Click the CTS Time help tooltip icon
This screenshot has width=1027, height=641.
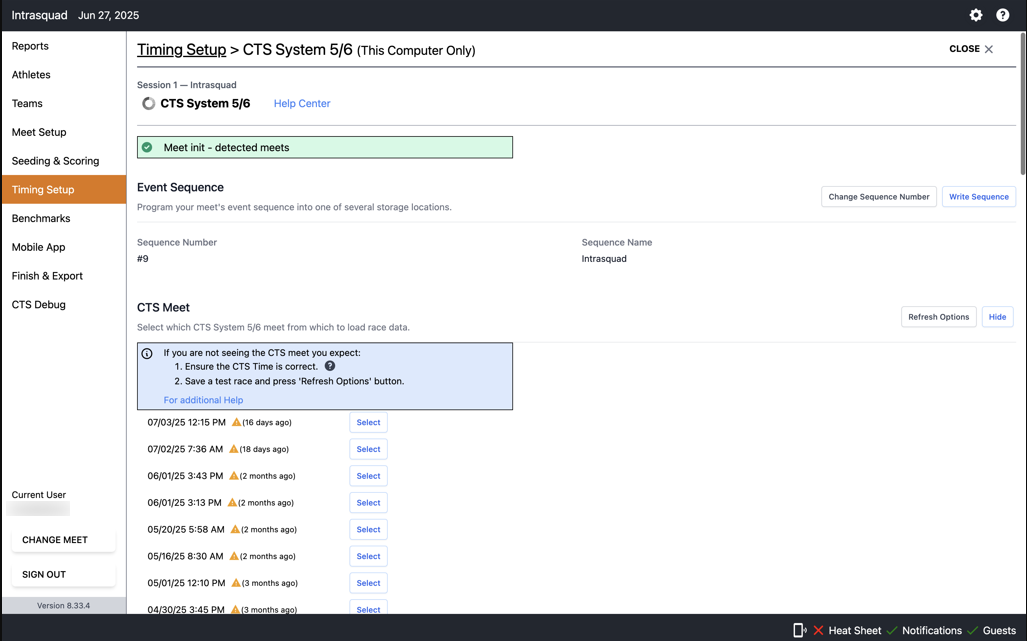pyautogui.click(x=330, y=366)
